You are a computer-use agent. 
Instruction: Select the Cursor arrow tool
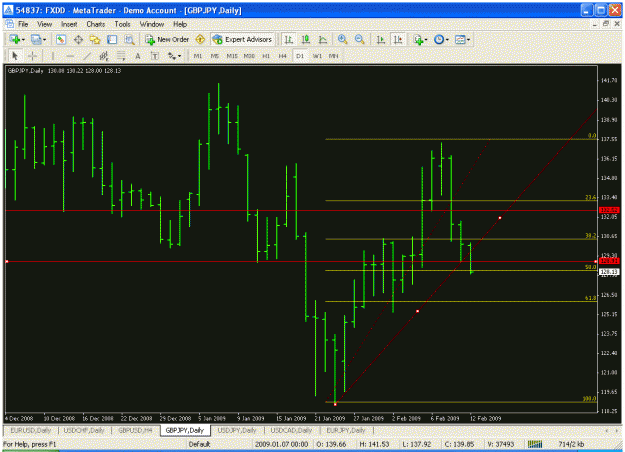coord(15,56)
